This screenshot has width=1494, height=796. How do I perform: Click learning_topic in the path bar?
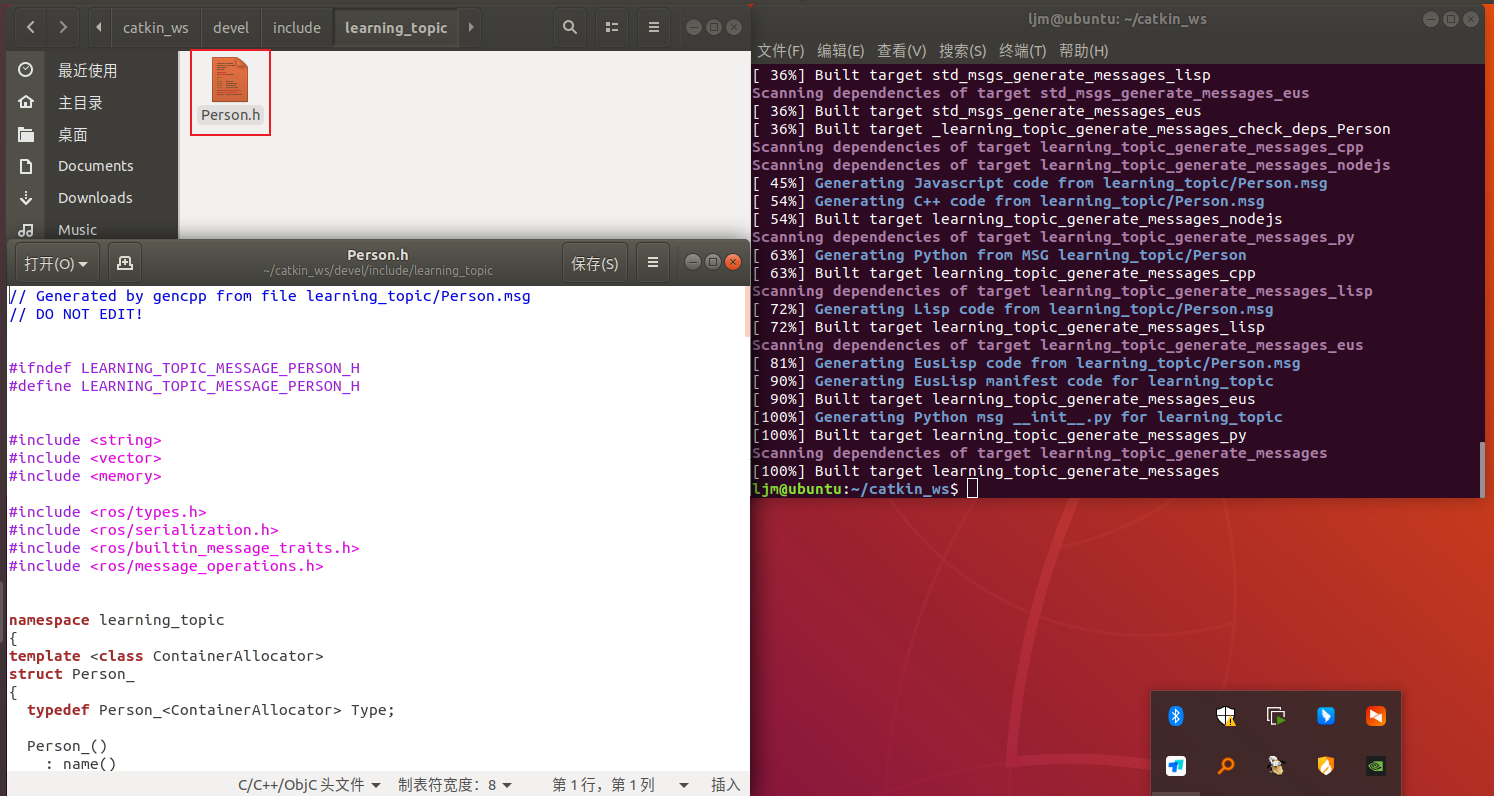396,27
